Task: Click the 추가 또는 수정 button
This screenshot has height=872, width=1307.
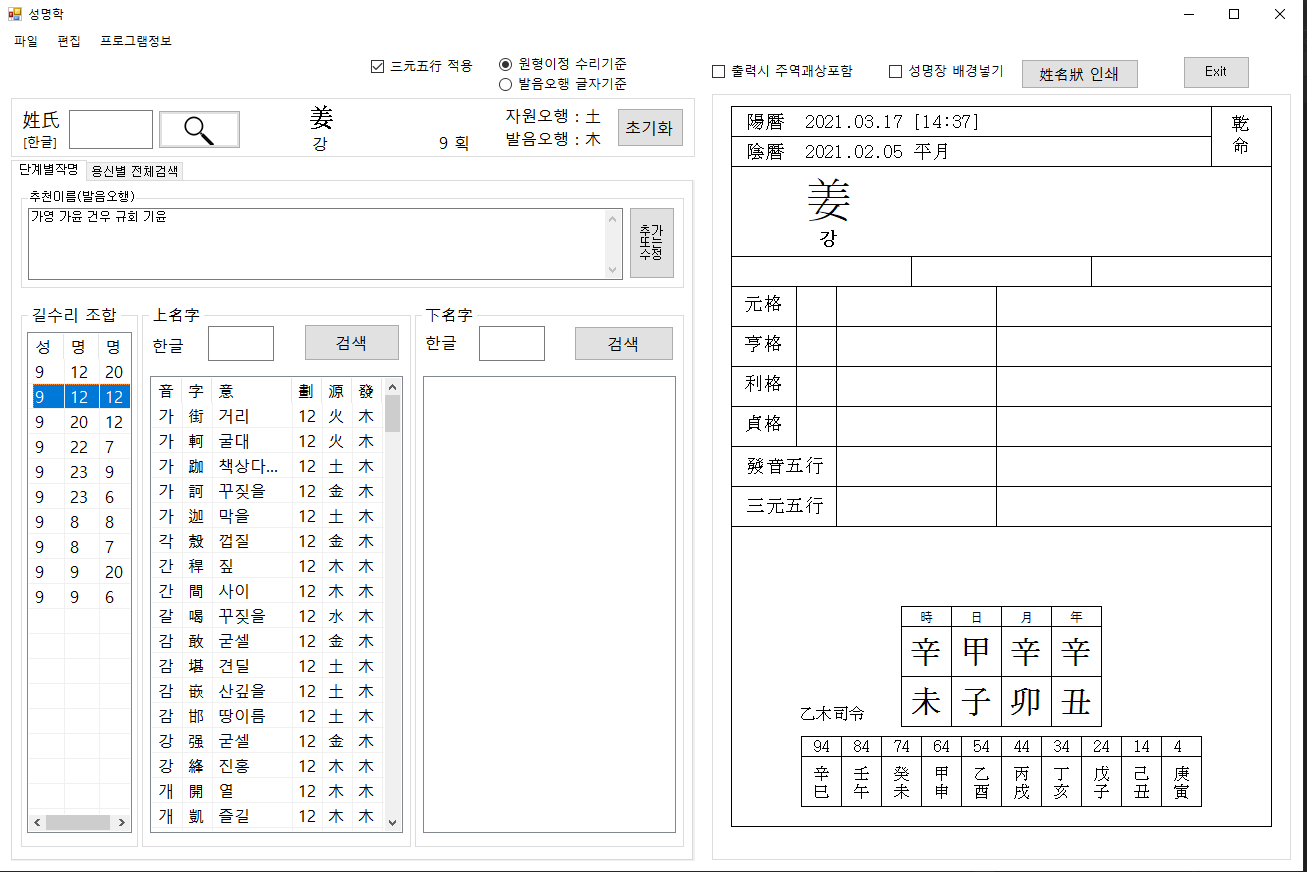Action: pos(652,243)
